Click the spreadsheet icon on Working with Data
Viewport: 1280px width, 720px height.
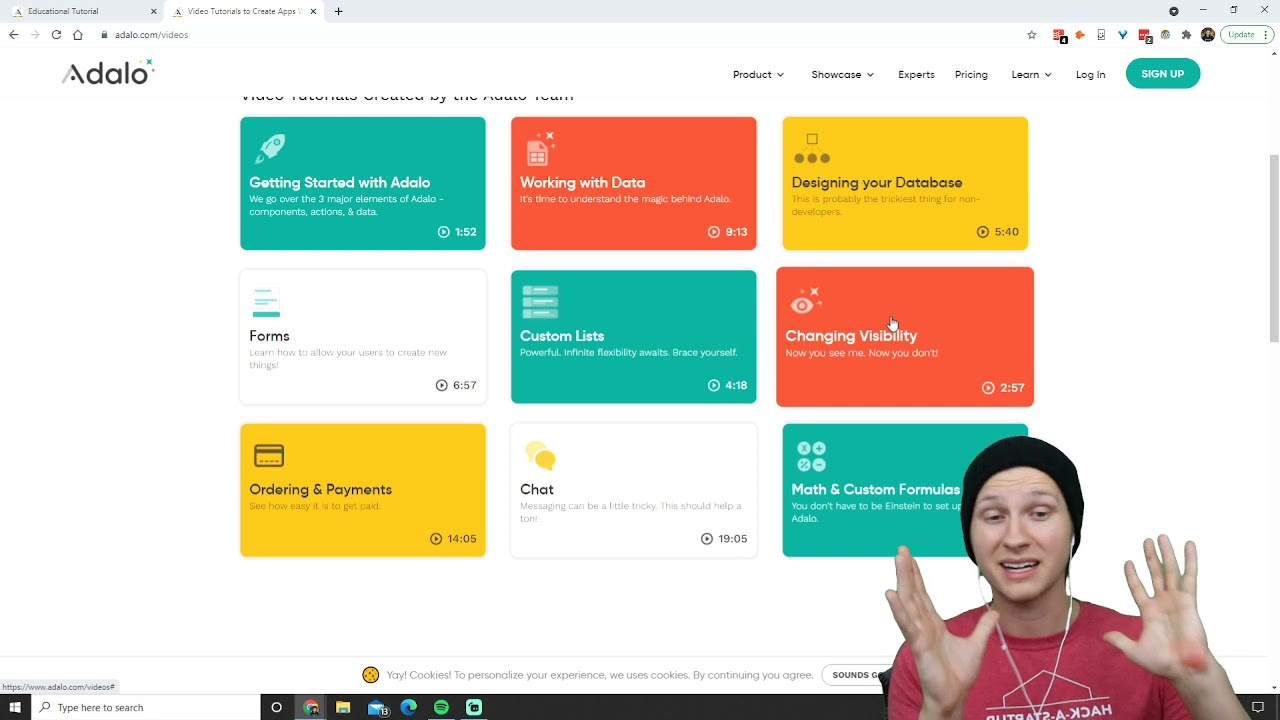[x=540, y=148]
